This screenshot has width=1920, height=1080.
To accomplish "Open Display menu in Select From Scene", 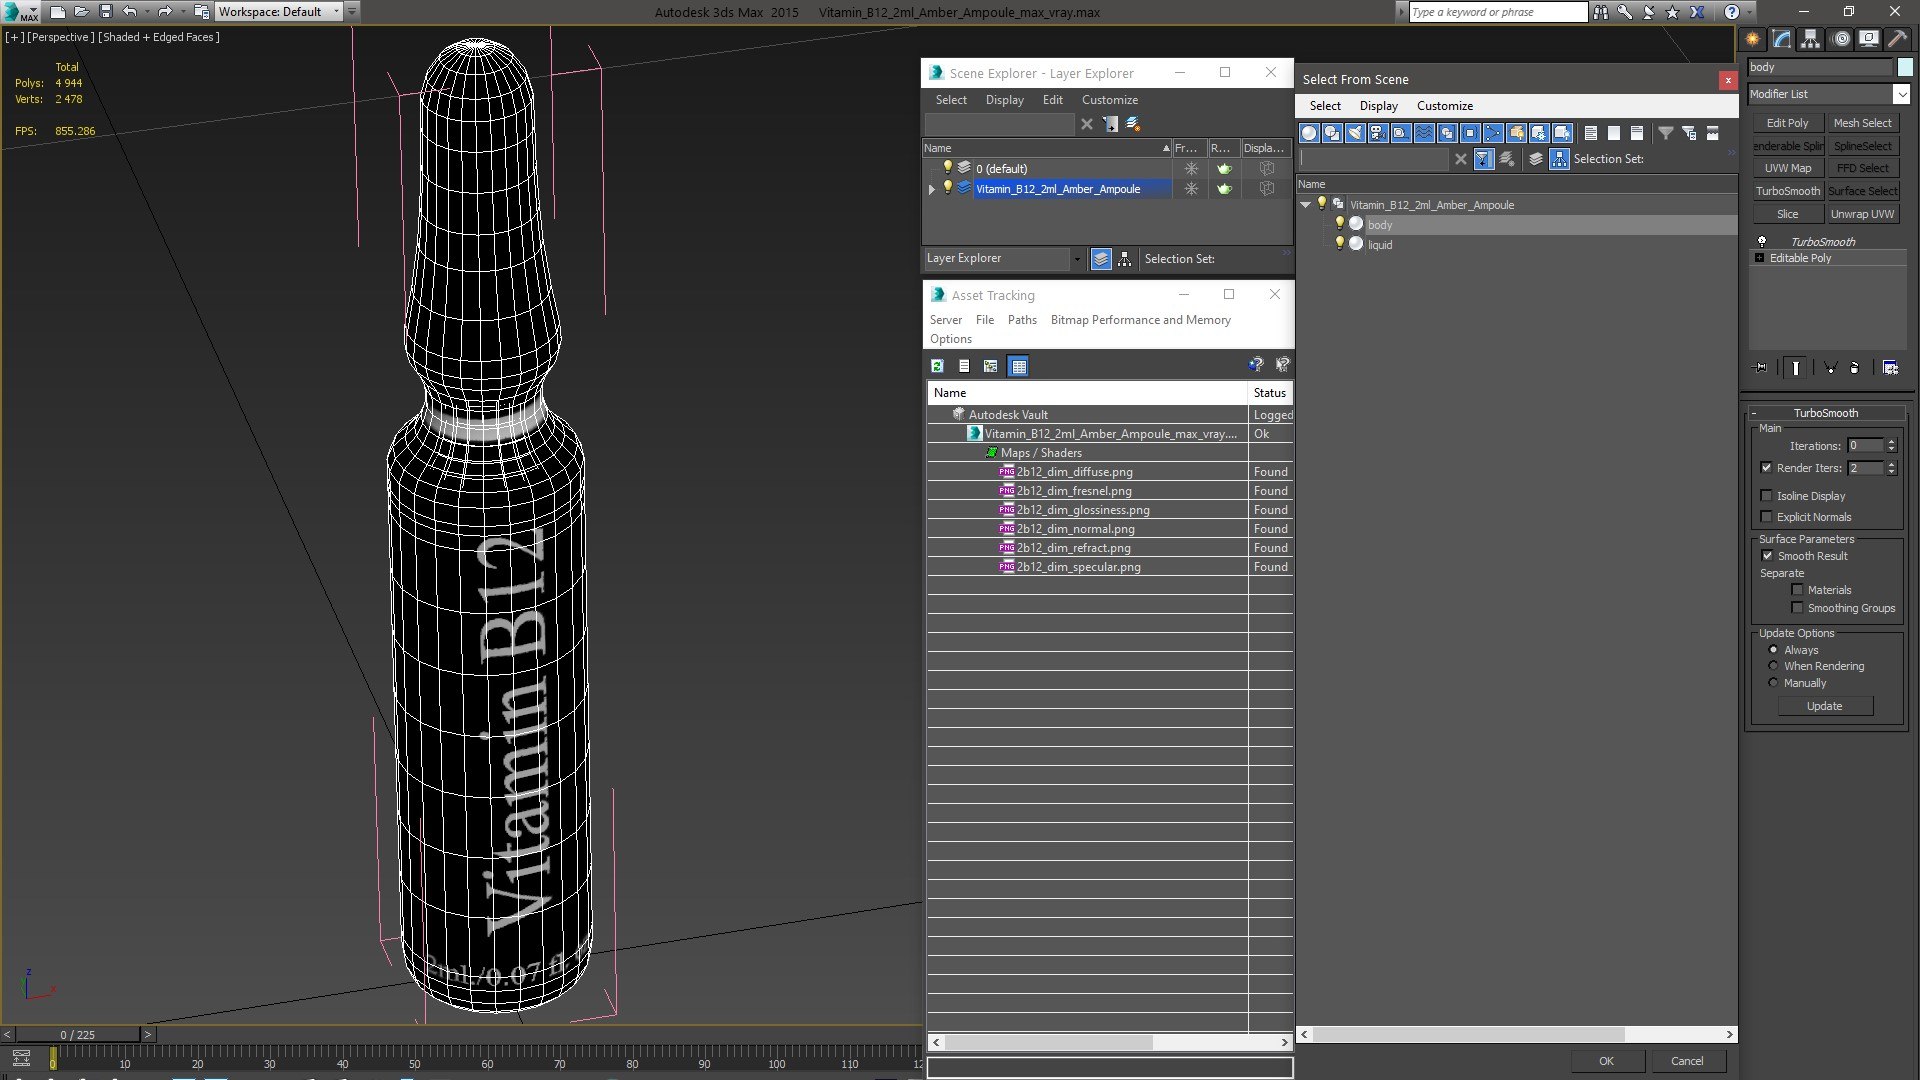I will tap(1378, 106).
